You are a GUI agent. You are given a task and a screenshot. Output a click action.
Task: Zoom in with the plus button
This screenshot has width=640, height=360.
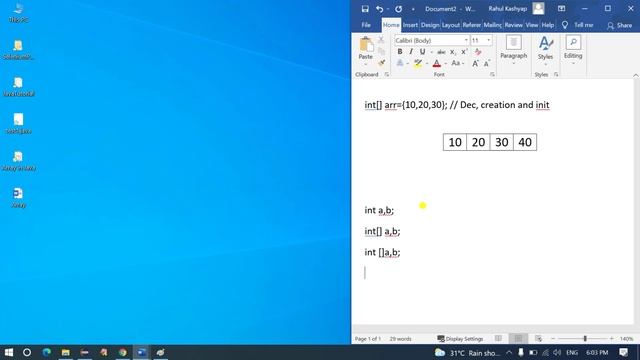point(611,339)
